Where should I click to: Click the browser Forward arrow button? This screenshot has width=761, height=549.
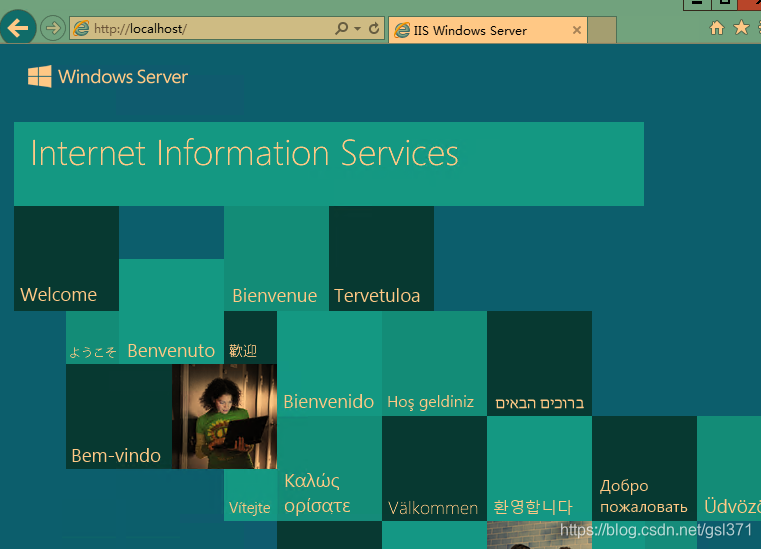coord(52,28)
